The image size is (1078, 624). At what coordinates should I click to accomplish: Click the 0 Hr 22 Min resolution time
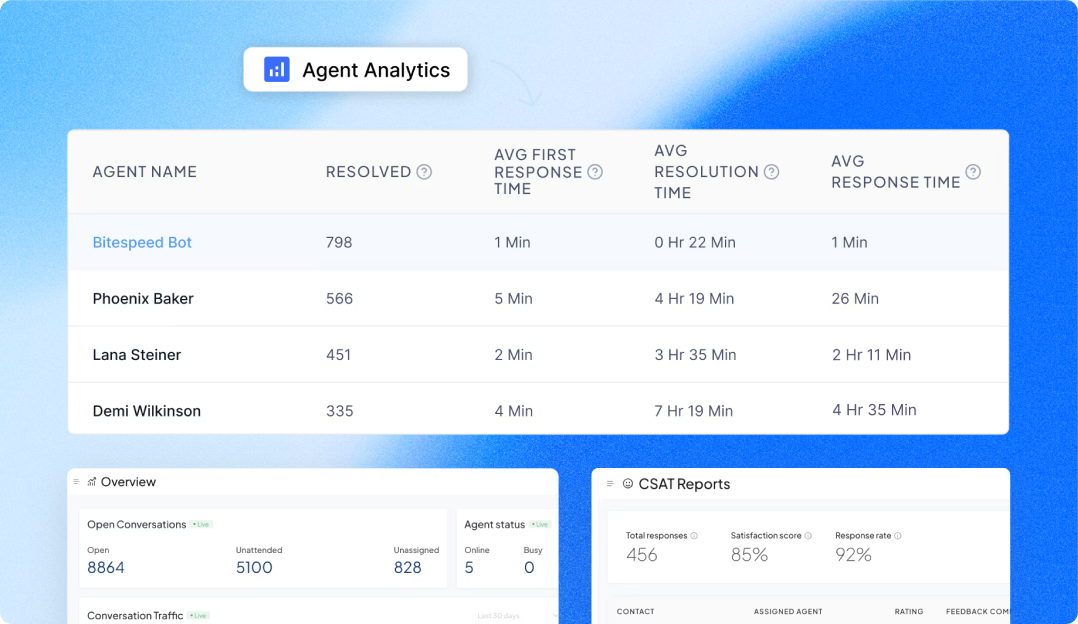tap(695, 243)
